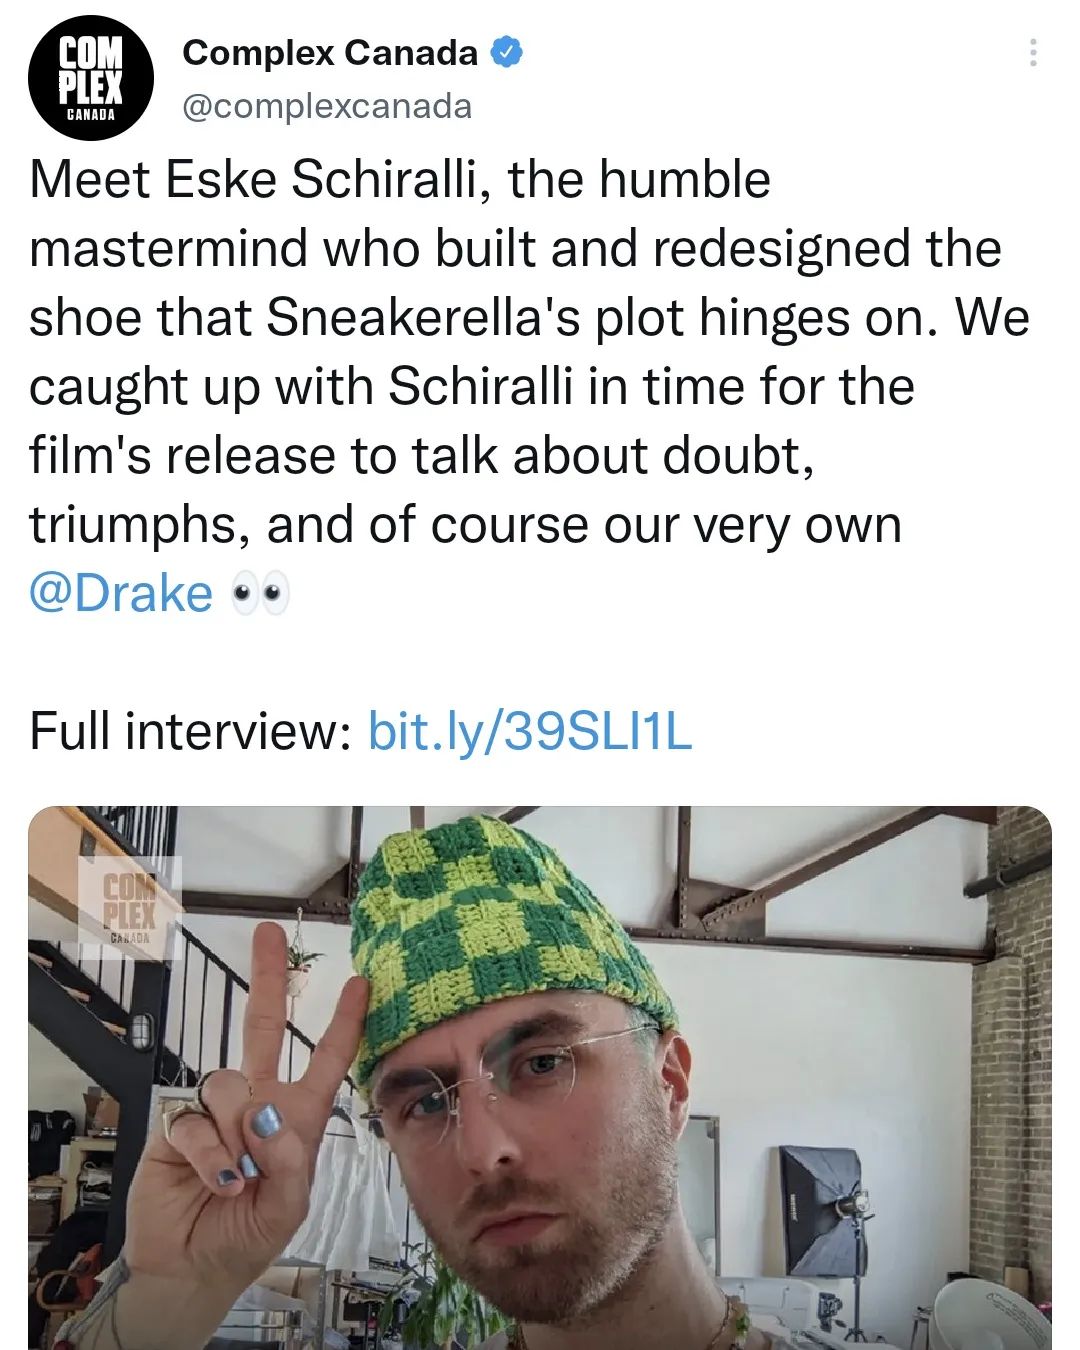1080x1350 pixels.
Task: Click the blue verified badge
Action: point(507,52)
